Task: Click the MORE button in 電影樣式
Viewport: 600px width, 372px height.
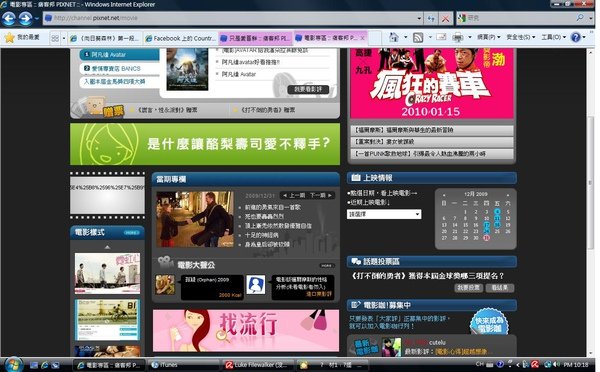Action: coord(132,233)
